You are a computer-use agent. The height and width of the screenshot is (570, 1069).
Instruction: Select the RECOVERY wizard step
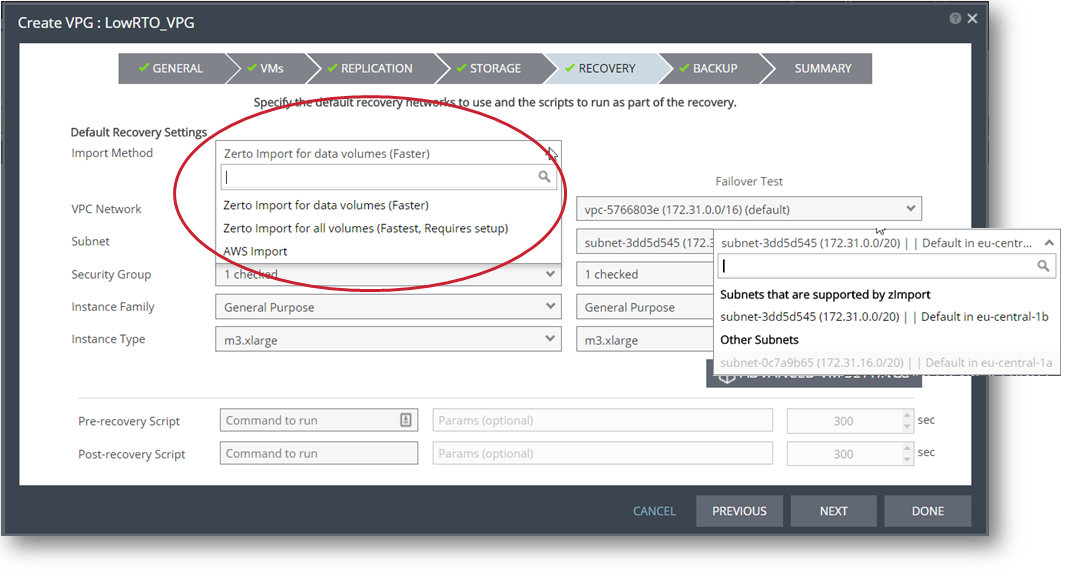tap(600, 68)
